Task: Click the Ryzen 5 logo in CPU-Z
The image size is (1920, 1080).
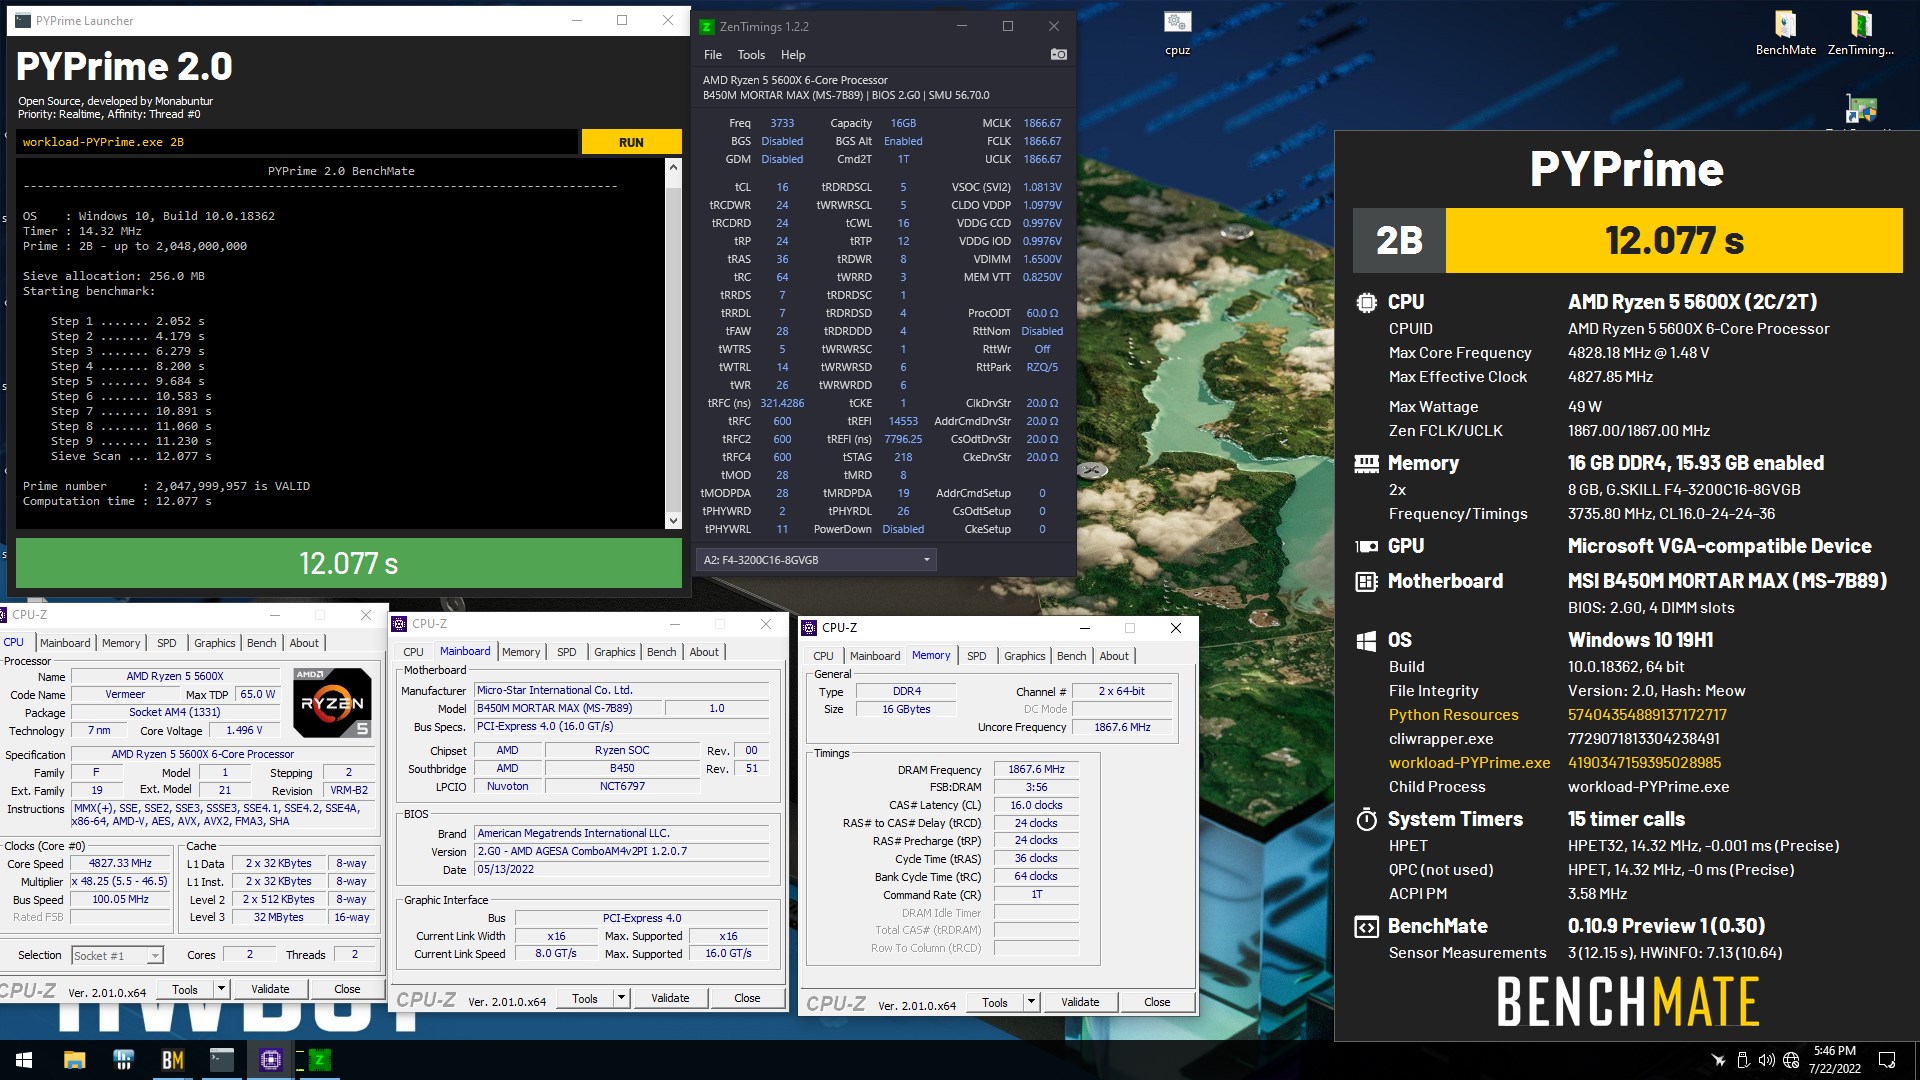Action: click(x=332, y=703)
